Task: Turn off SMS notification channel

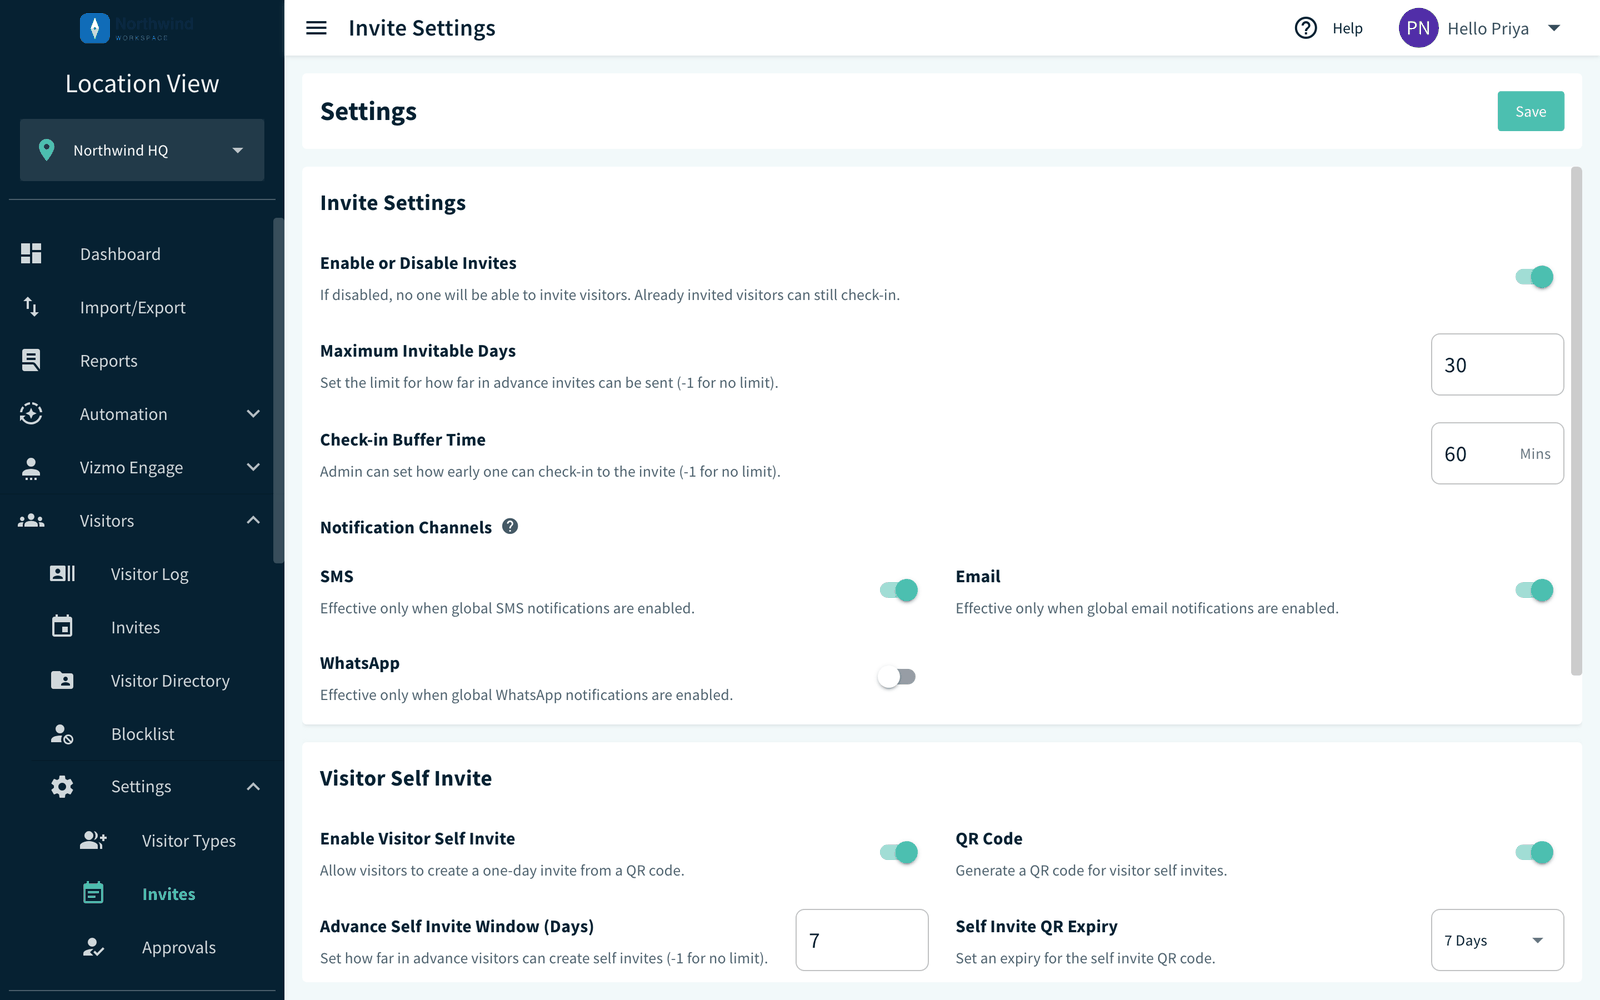Action: click(x=898, y=590)
